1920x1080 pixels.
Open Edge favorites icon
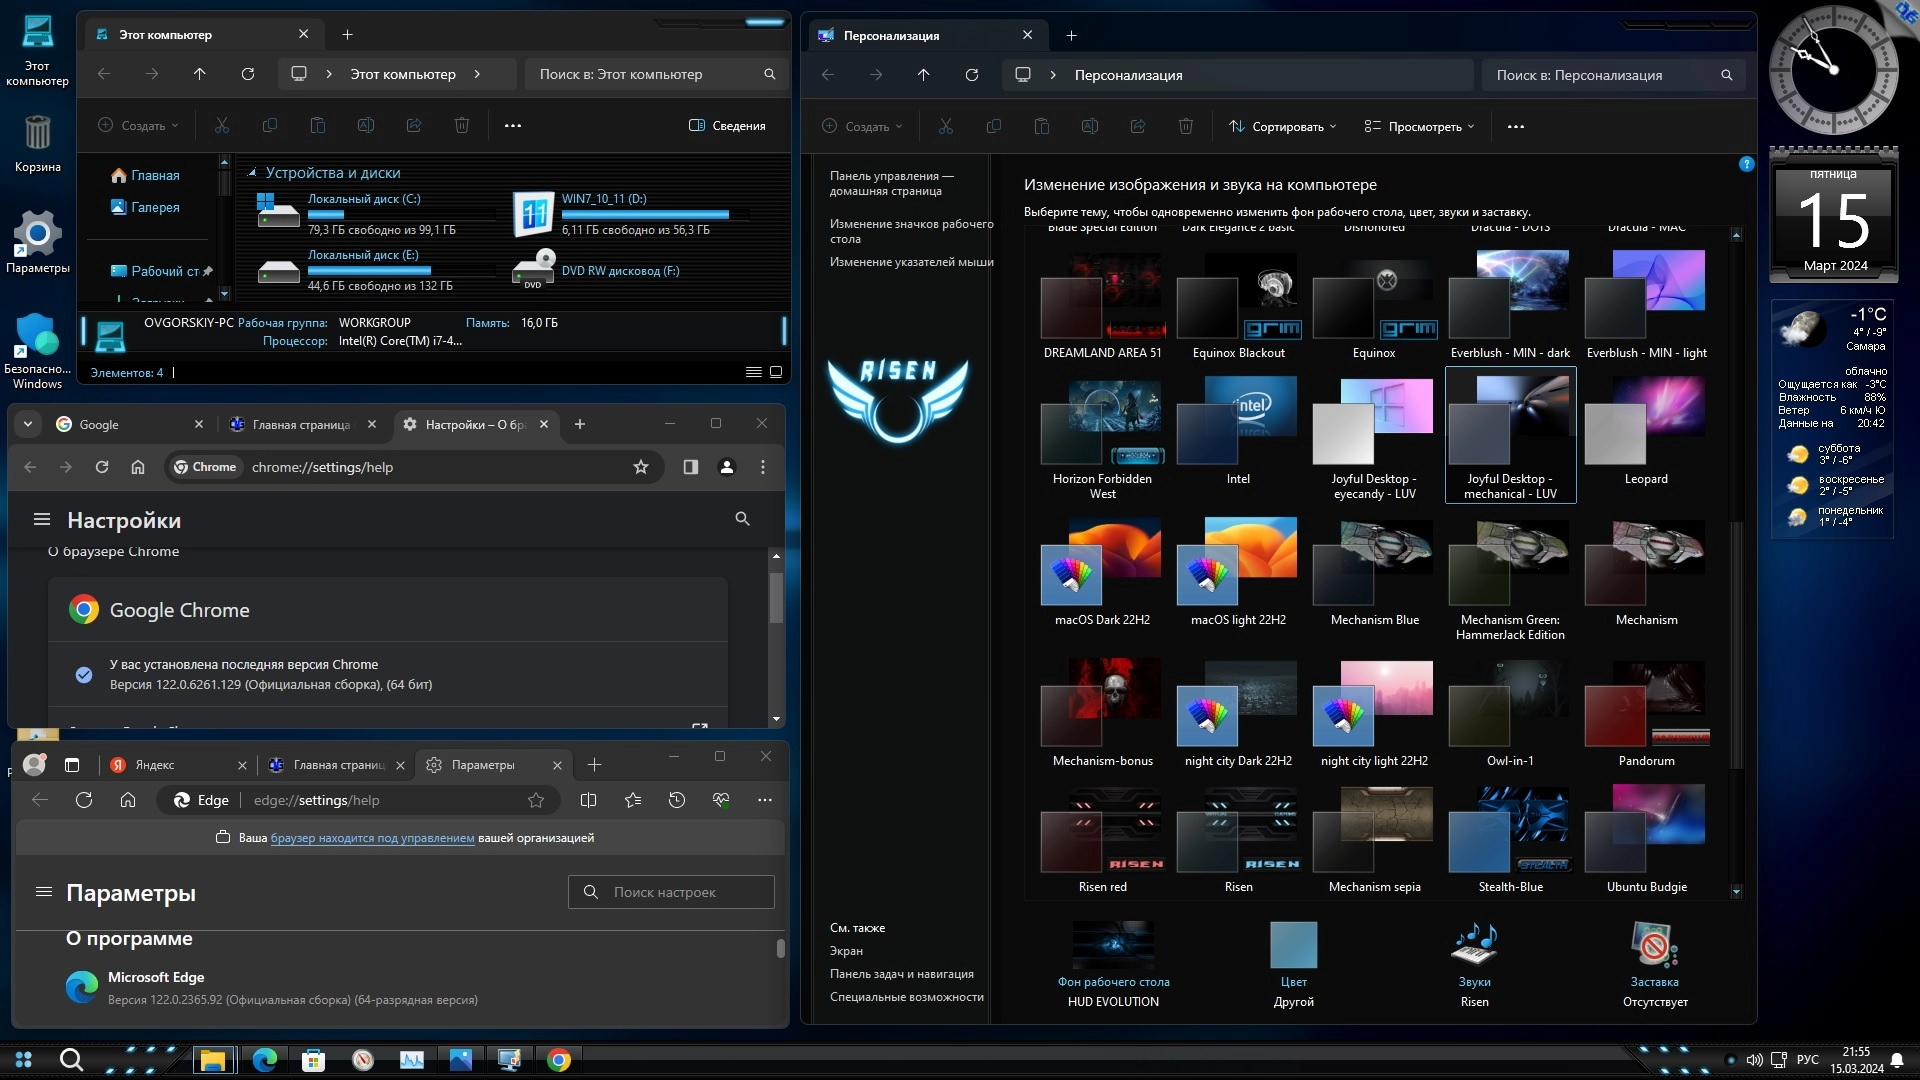coord(633,800)
